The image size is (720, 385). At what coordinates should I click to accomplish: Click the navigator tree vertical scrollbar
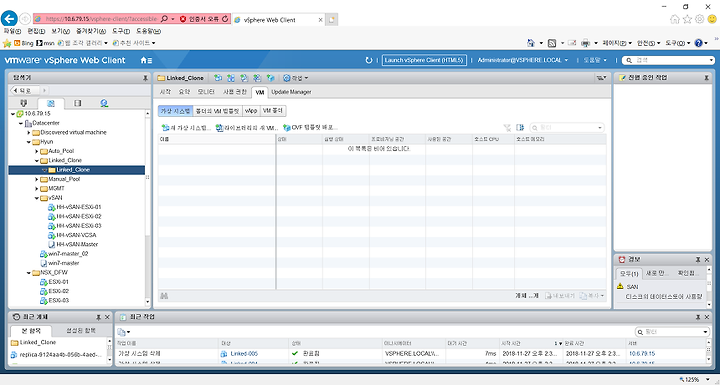(147, 207)
